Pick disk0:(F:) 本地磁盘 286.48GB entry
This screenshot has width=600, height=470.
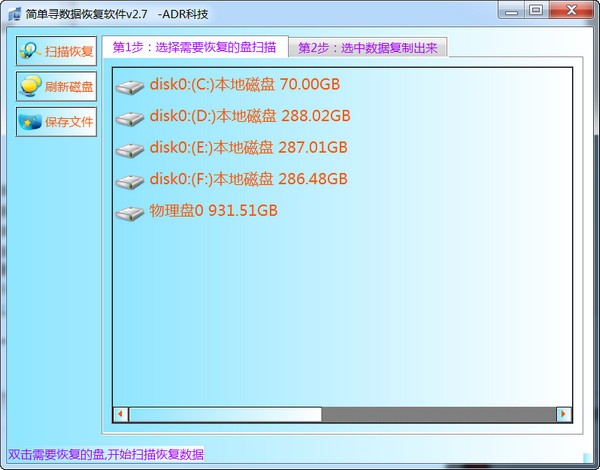248,180
